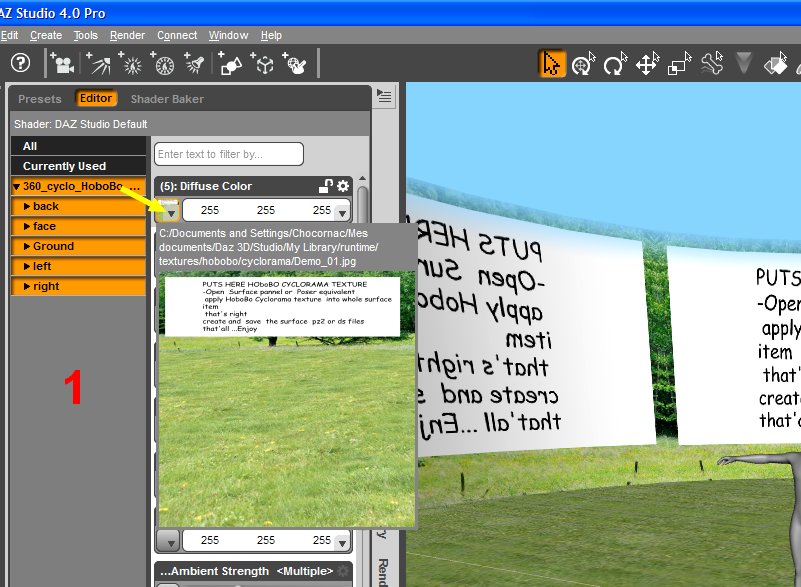Select the Bone joint editor tool
Viewport: 801px width, 587px height.
pos(712,64)
